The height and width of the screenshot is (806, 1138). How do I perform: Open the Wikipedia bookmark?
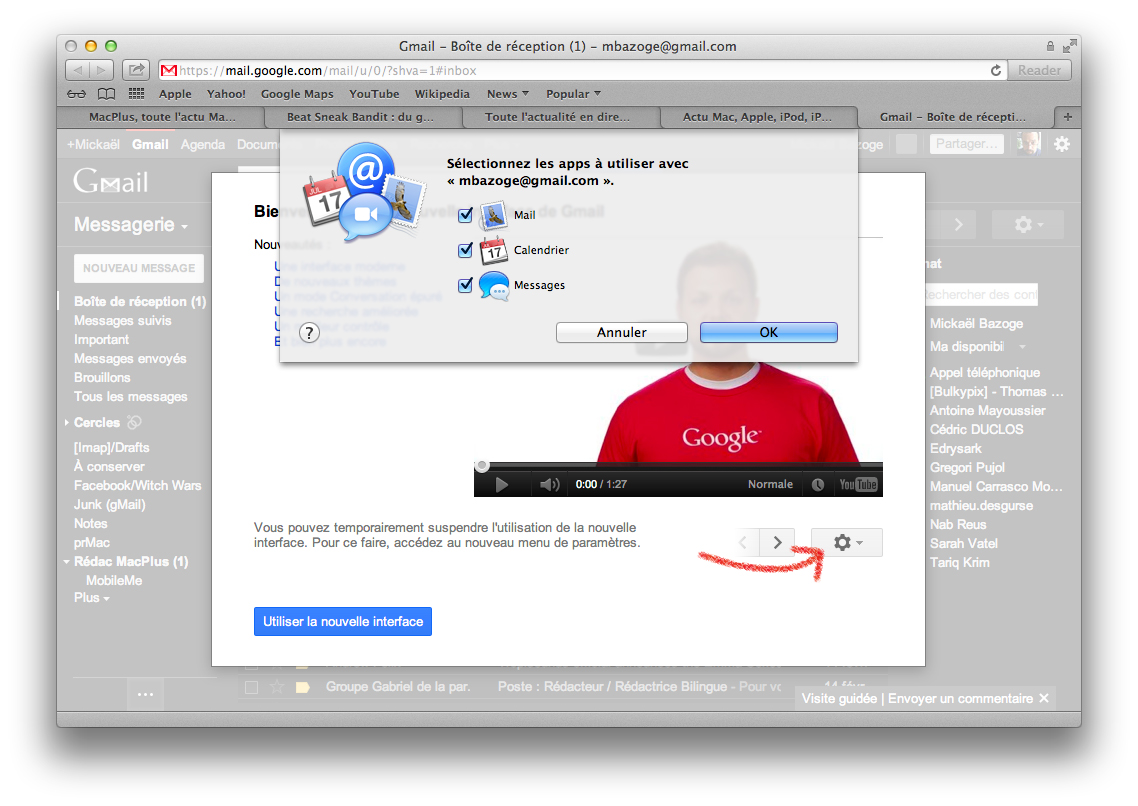click(x=442, y=94)
